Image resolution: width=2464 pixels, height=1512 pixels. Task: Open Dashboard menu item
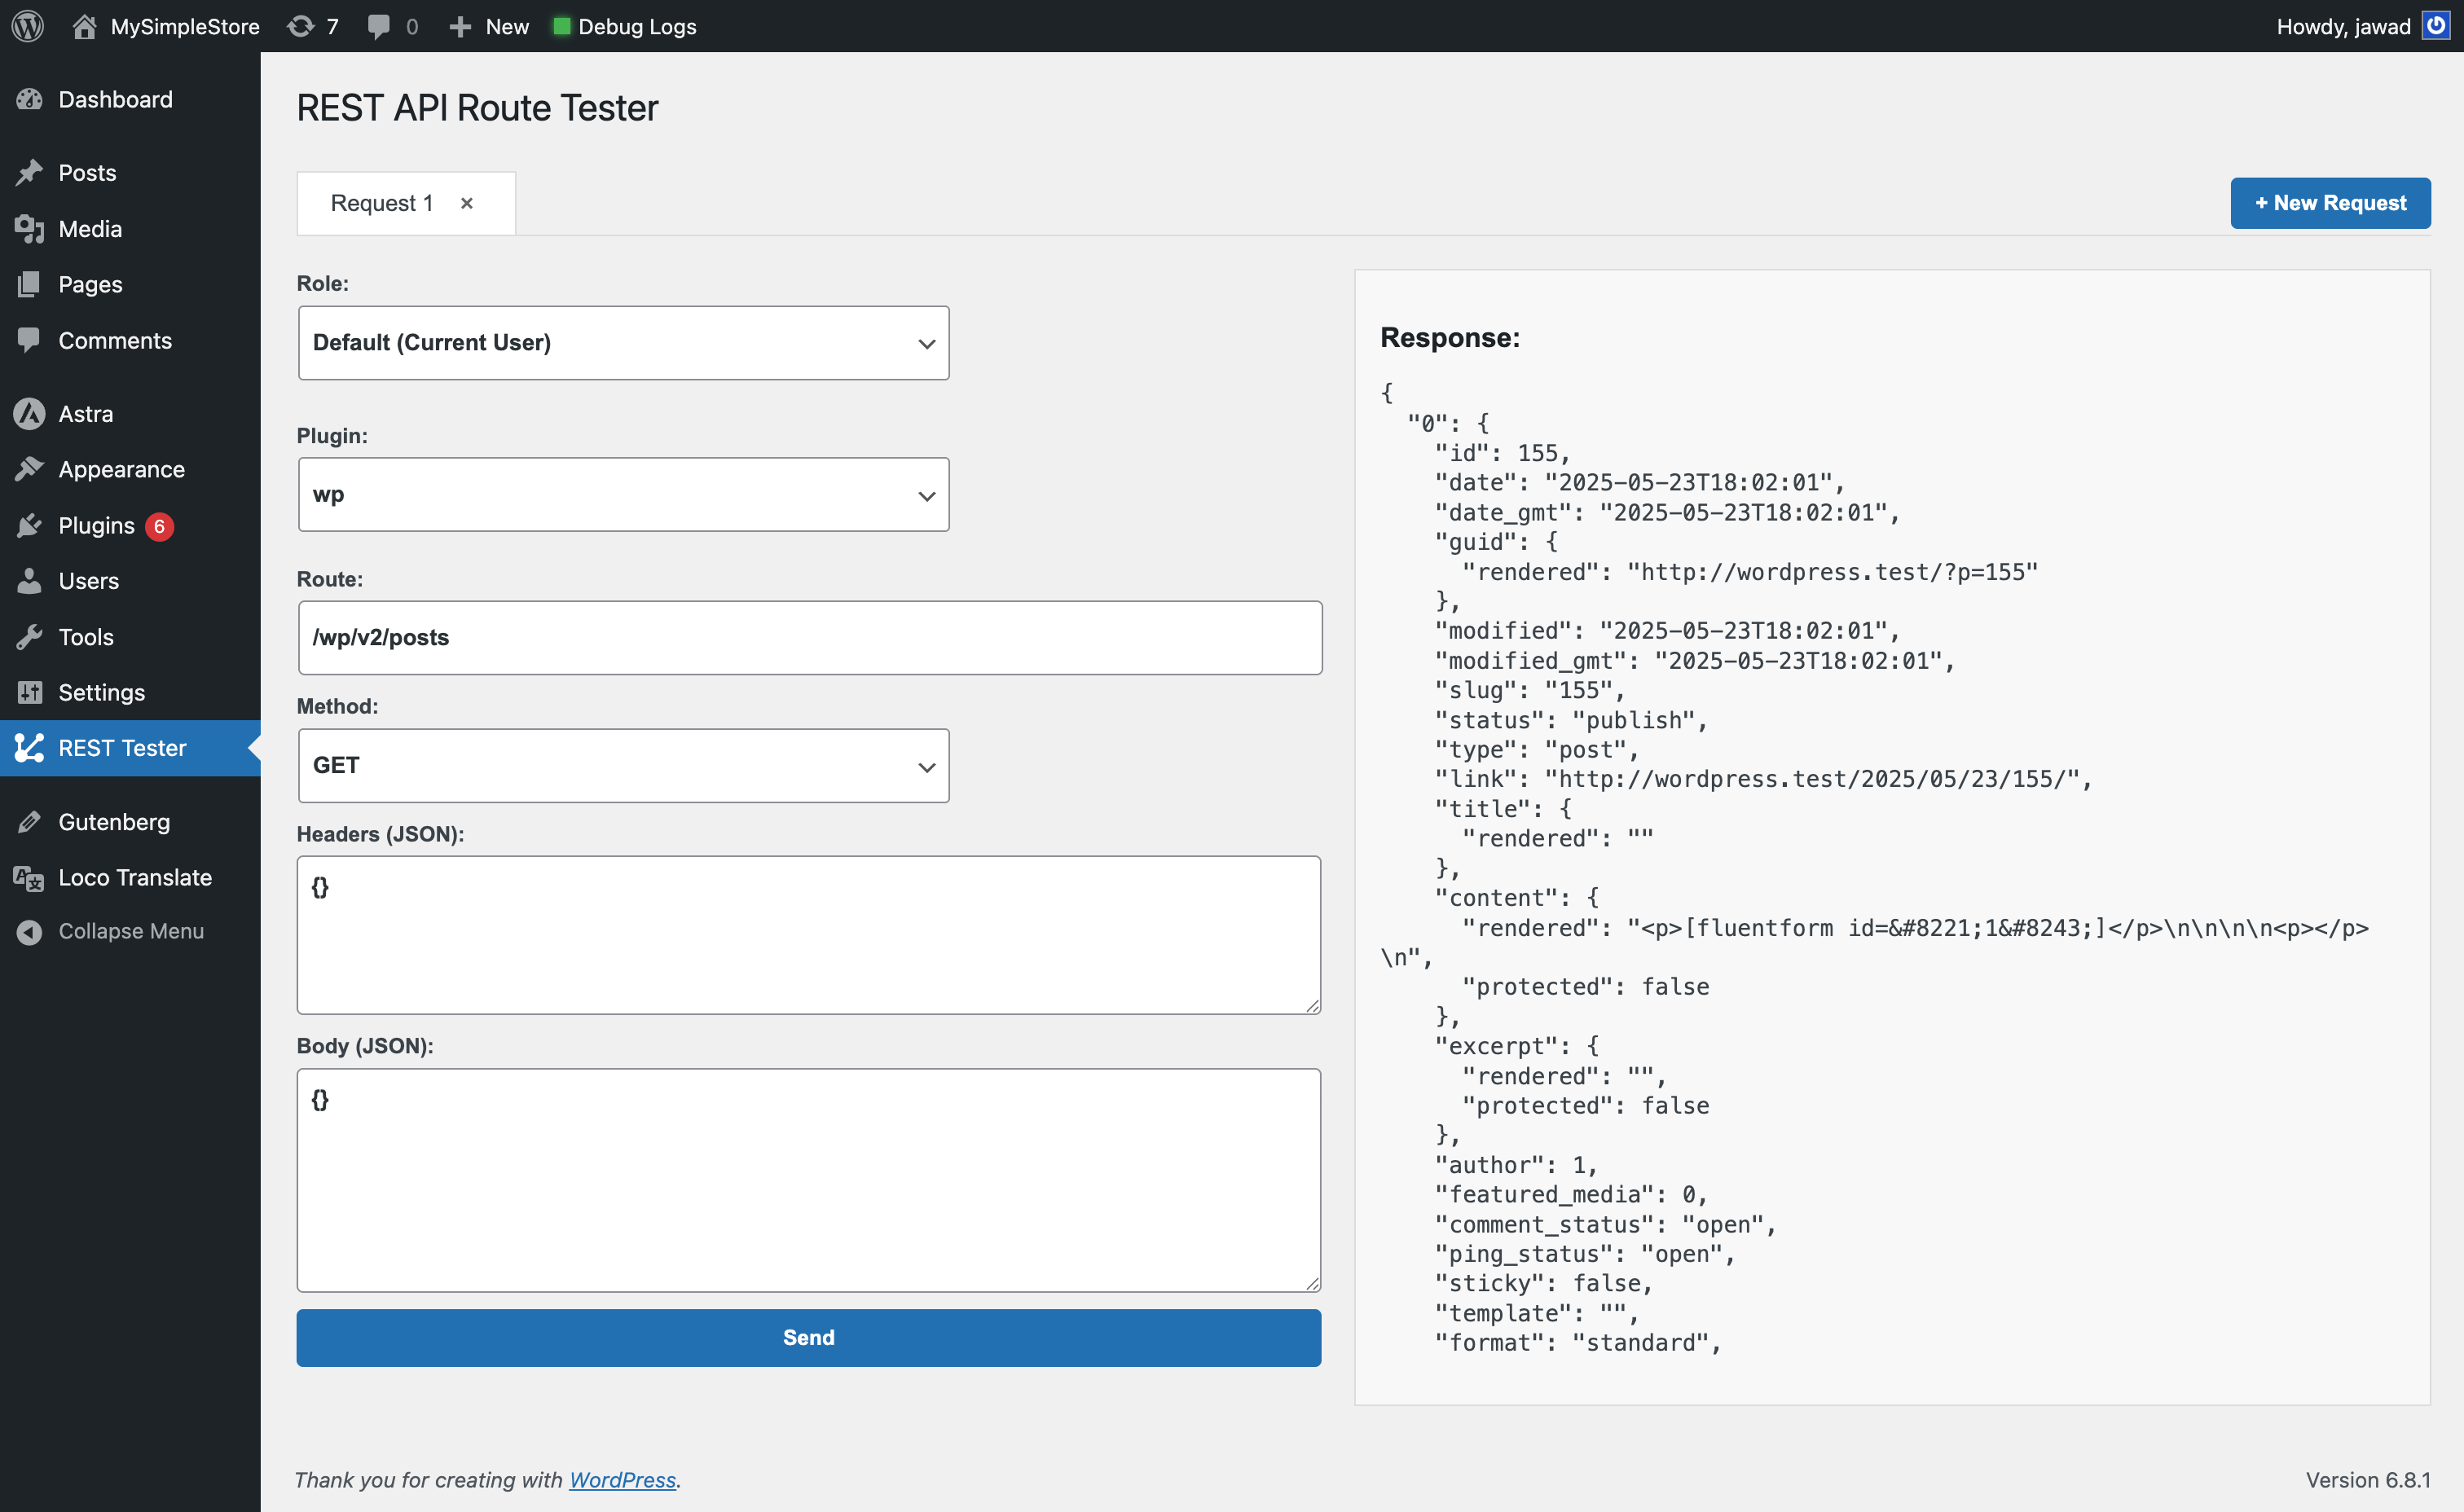tap(130, 99)
